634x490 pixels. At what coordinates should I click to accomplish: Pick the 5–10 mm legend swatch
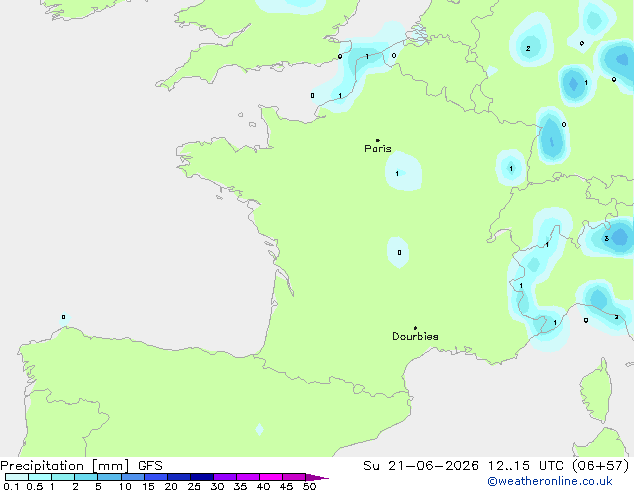[x=109, y=477]
